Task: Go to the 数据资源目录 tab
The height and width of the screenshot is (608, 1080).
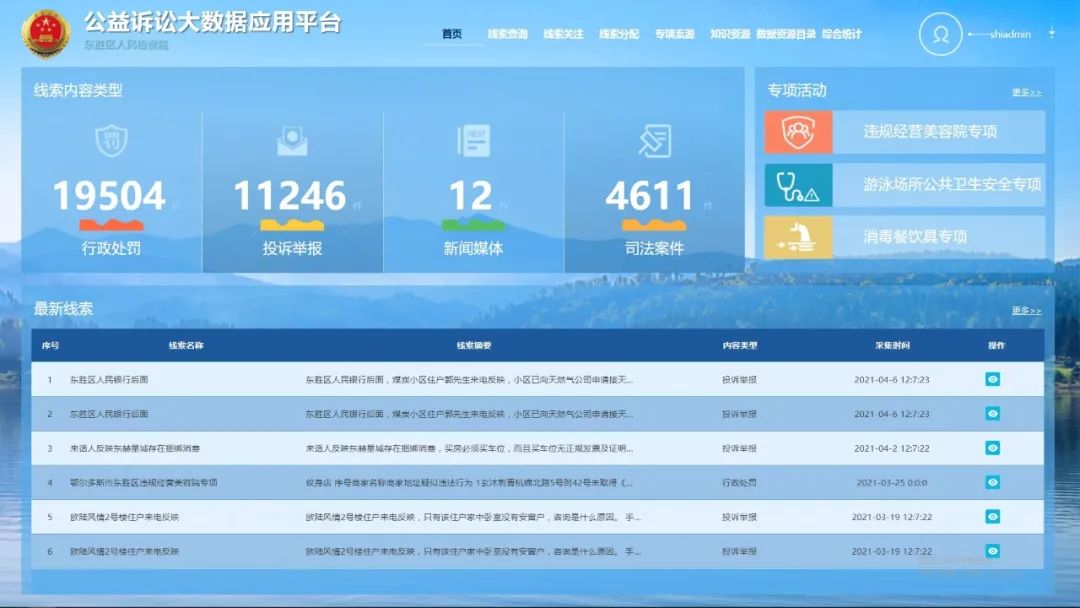Action: [786, 34]
